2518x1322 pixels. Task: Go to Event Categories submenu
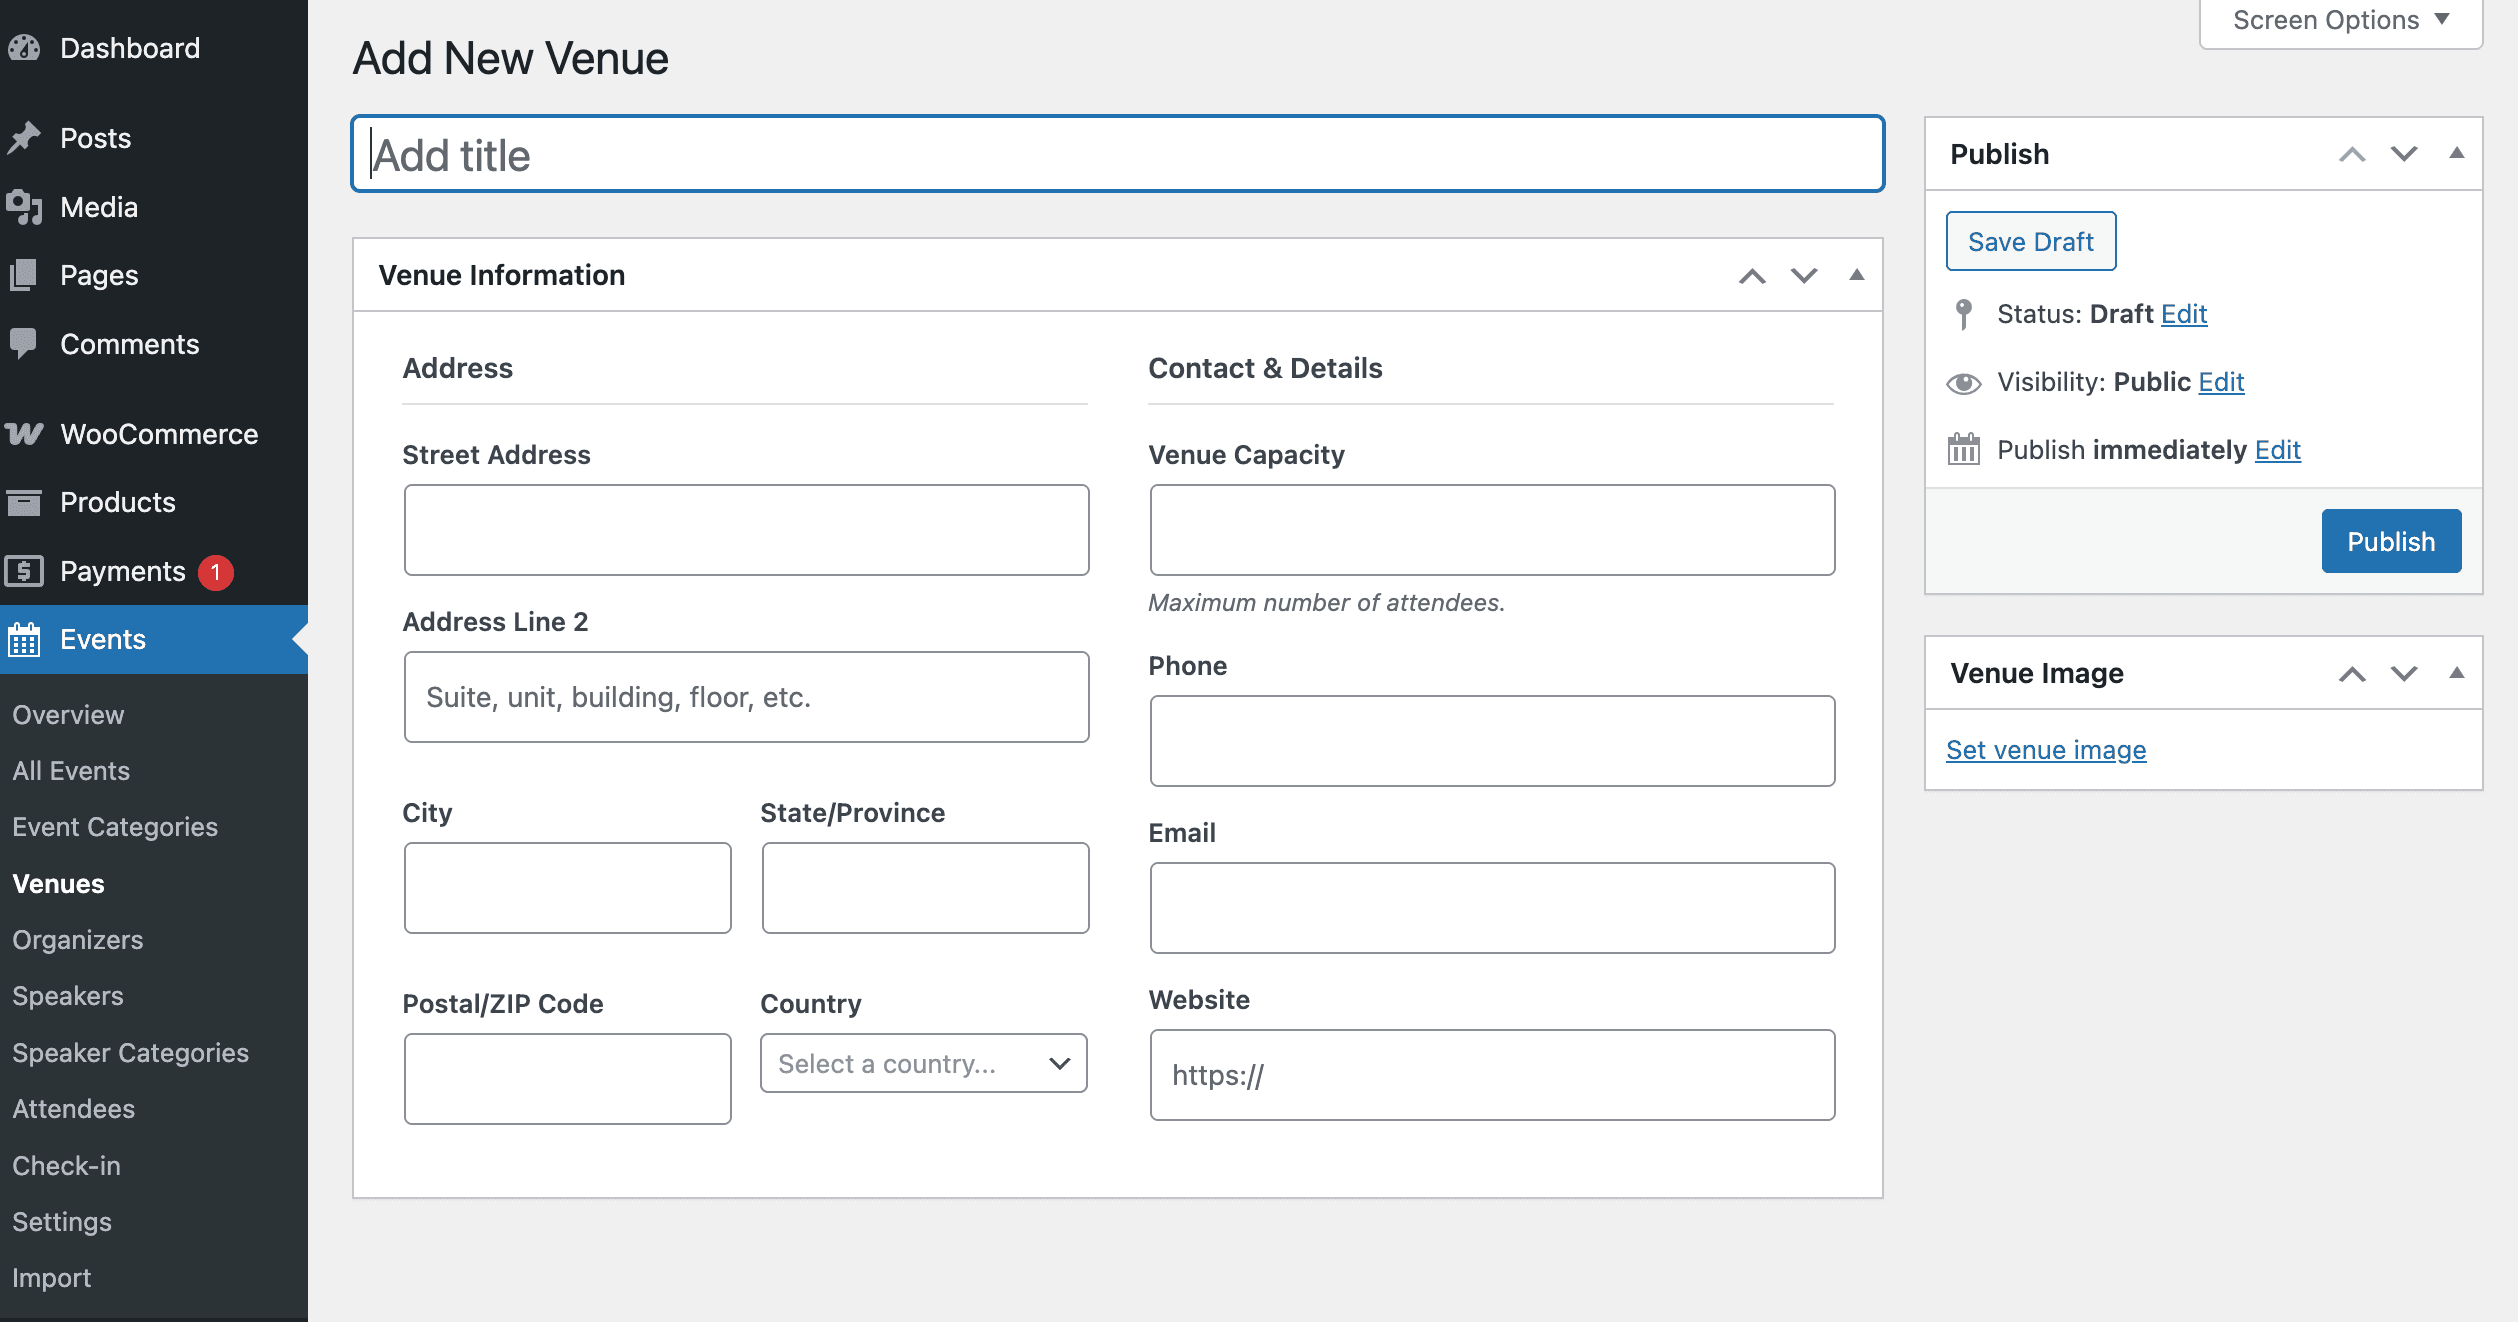[115, 827]
